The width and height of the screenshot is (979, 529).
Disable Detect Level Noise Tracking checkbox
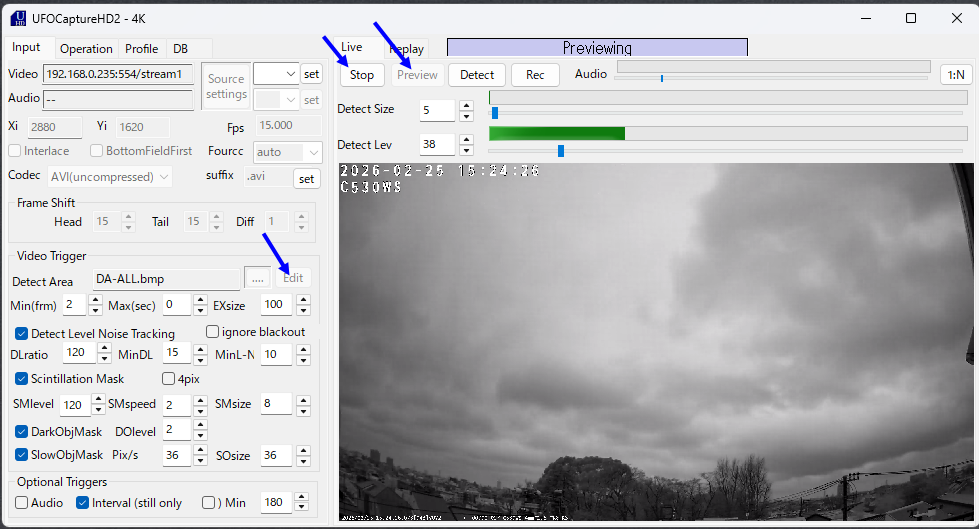22,333
